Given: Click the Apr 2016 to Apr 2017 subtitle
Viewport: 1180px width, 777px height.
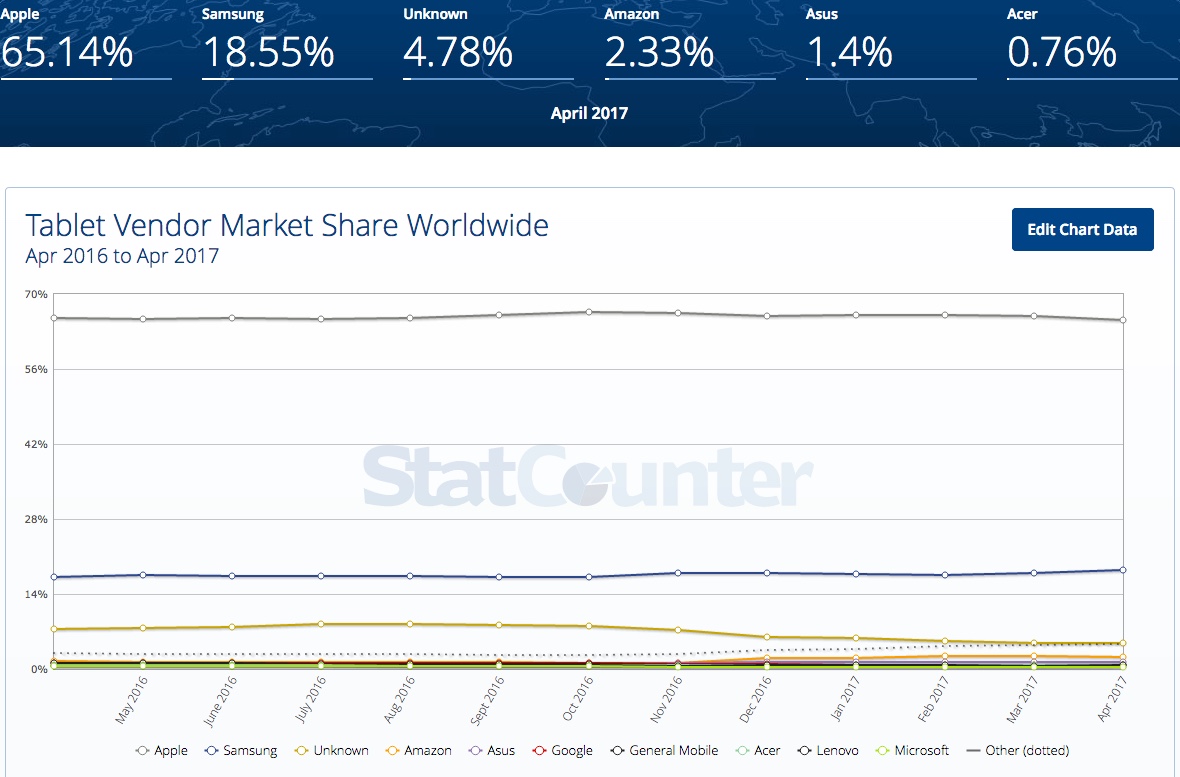Looking at the screenshot, I should point(122,256).
